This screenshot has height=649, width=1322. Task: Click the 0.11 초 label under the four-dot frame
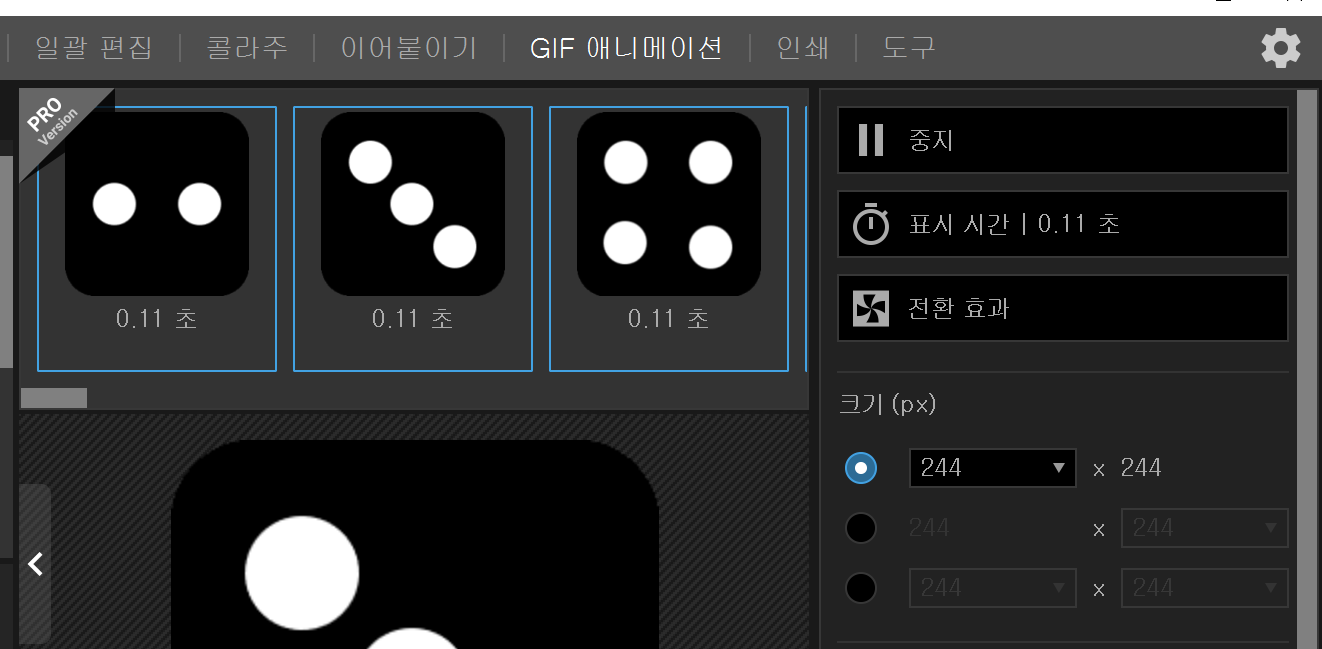click(x=669, y=319)
